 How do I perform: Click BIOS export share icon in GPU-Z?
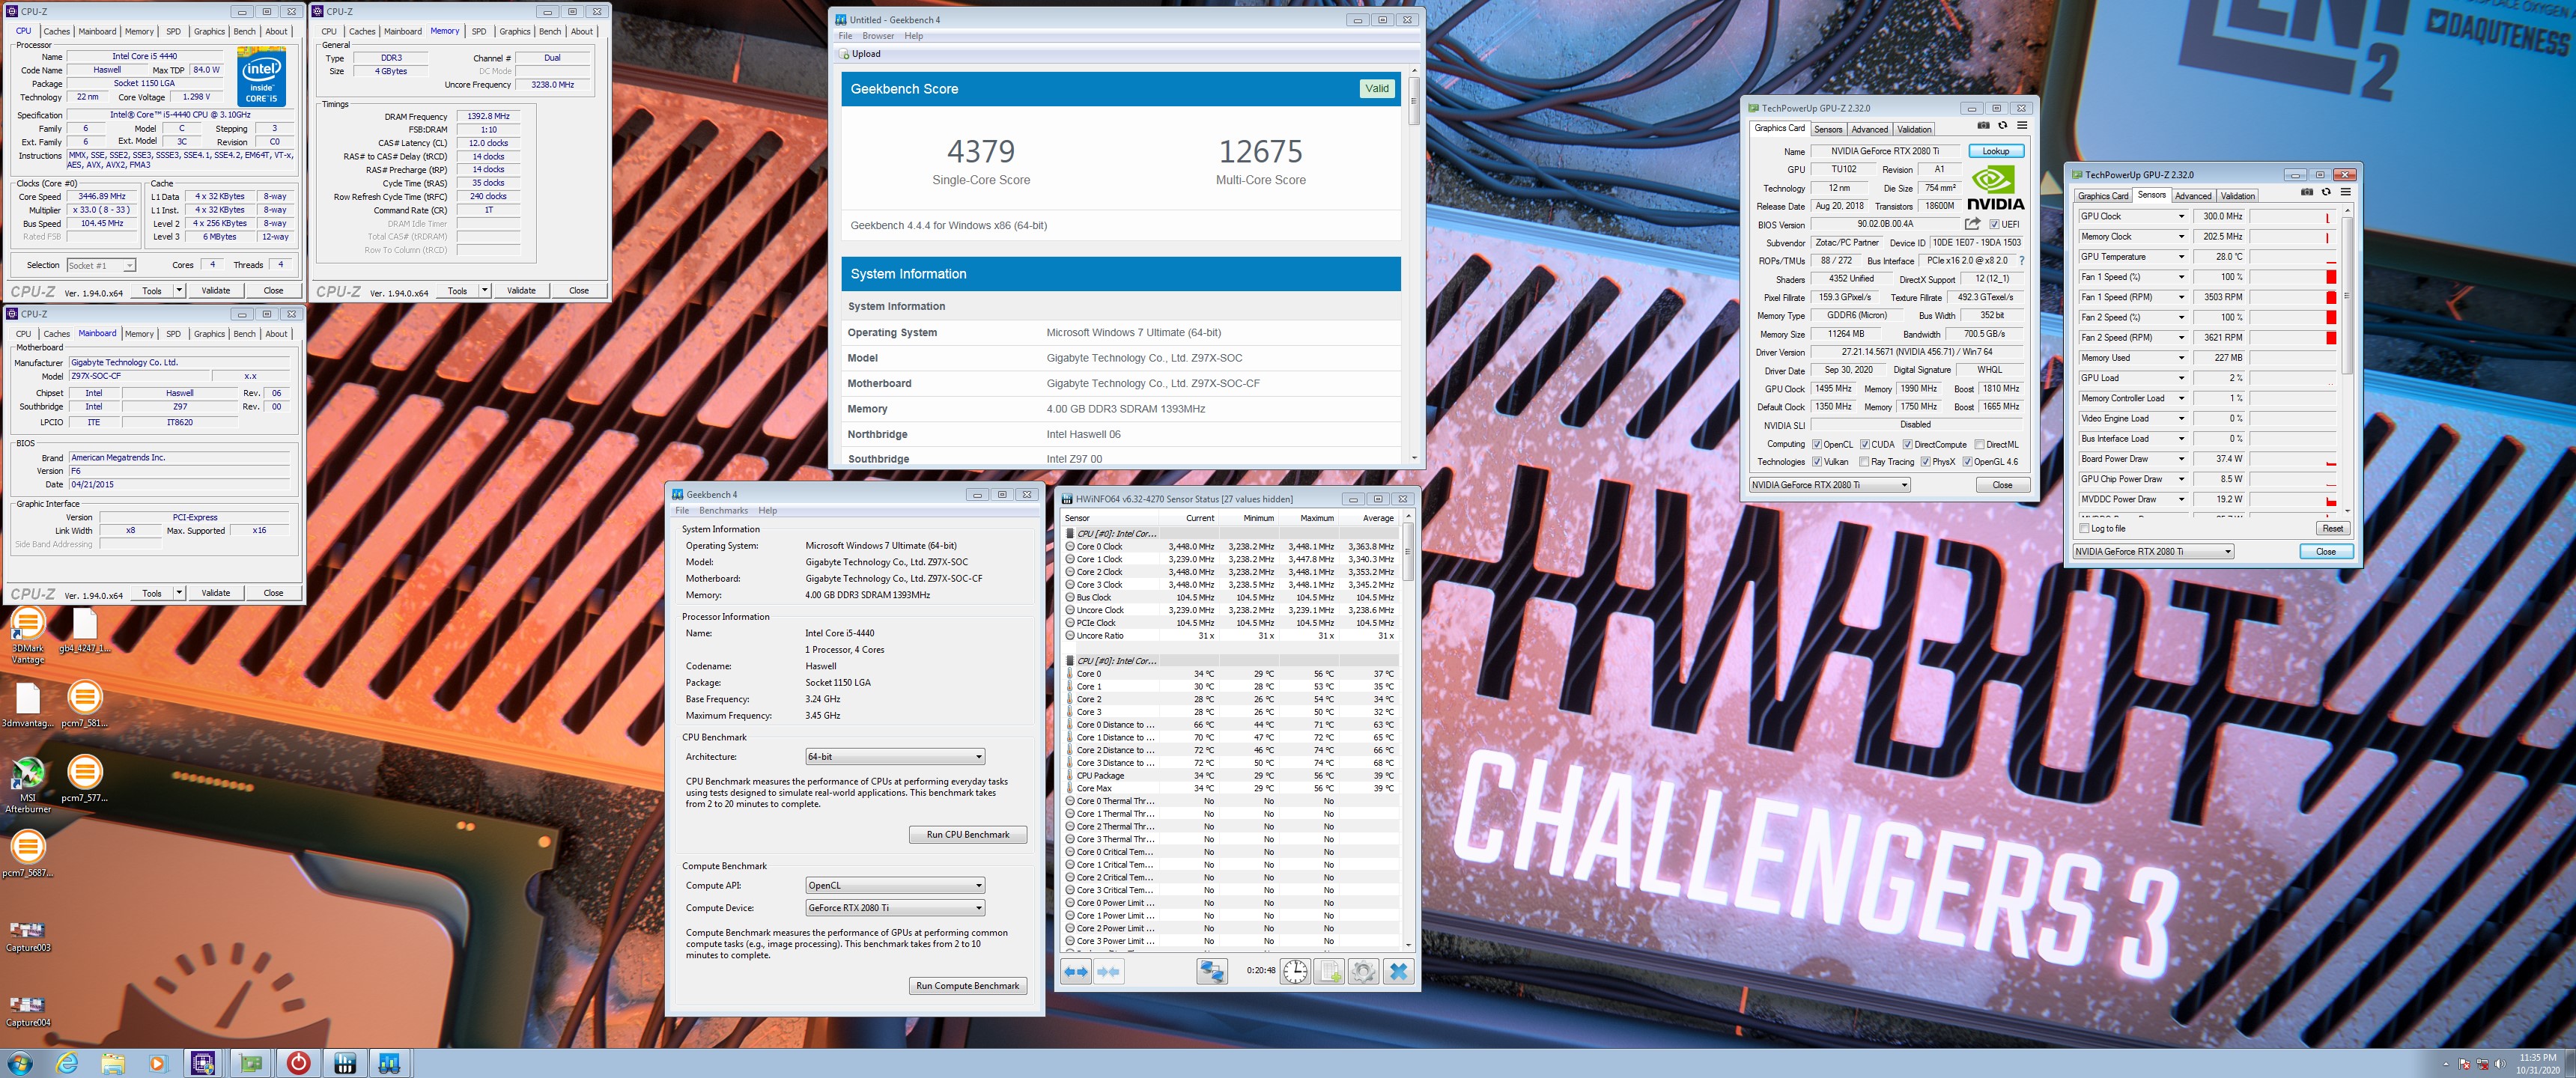pos(1972,224)
